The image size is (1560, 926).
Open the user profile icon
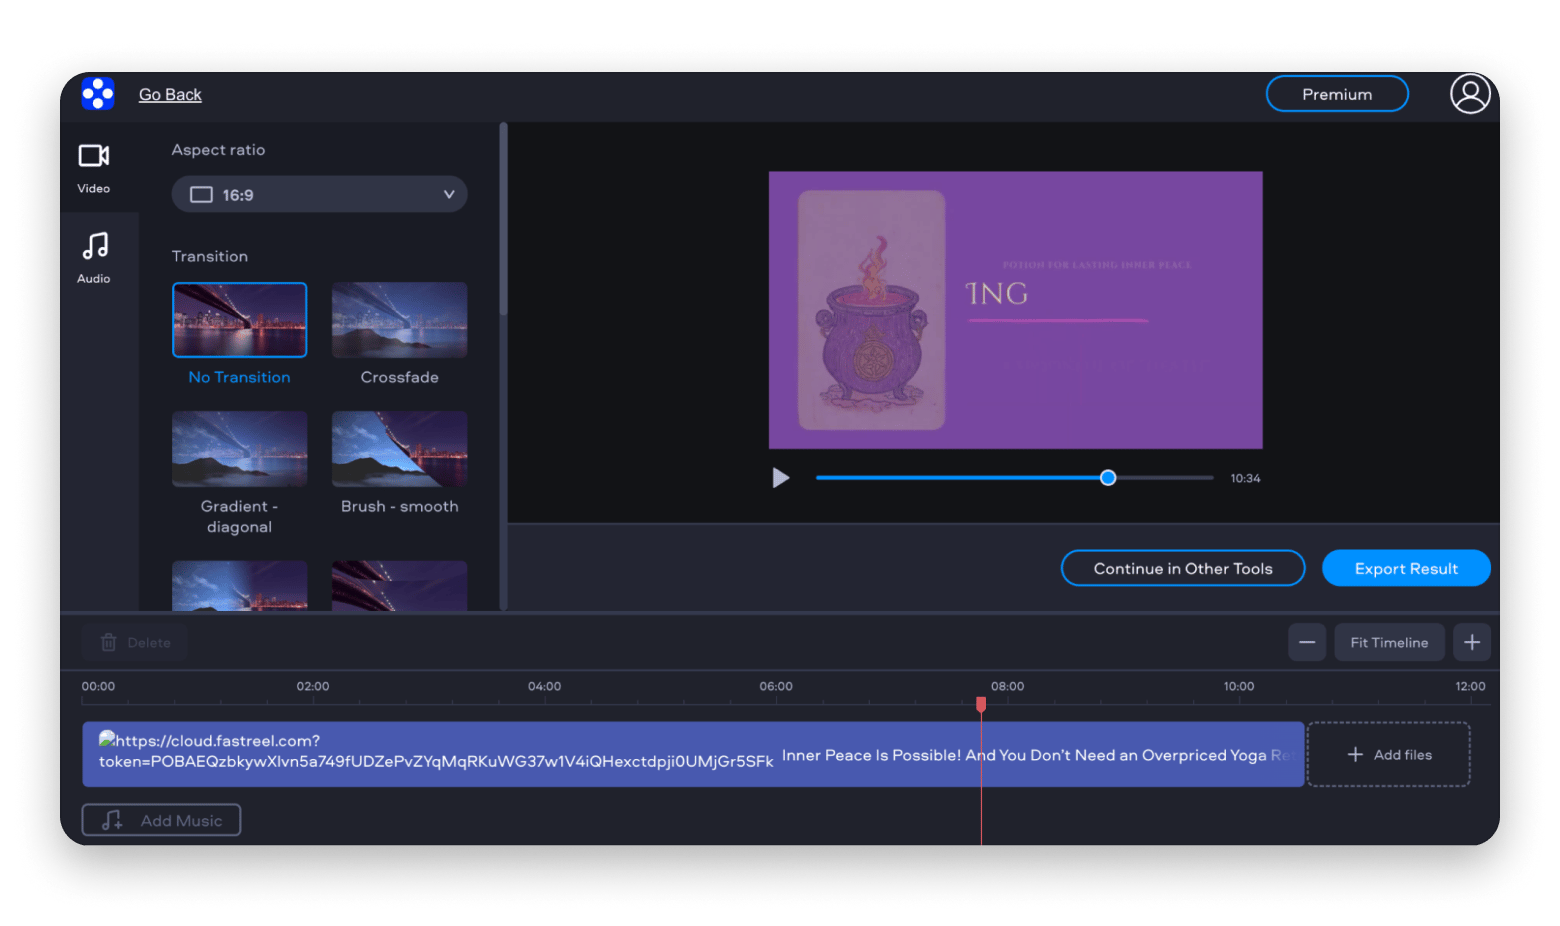[x=1469, y=94]
